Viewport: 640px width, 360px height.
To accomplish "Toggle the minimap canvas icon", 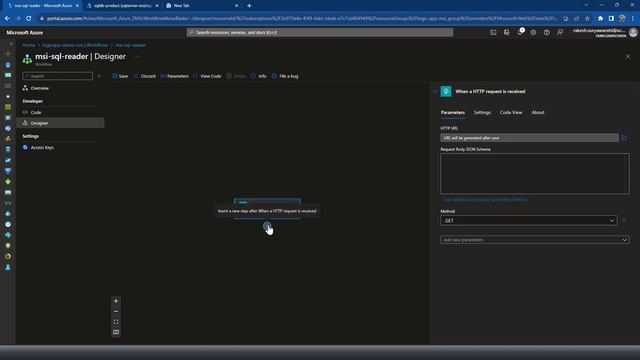I will coord(116,332).
